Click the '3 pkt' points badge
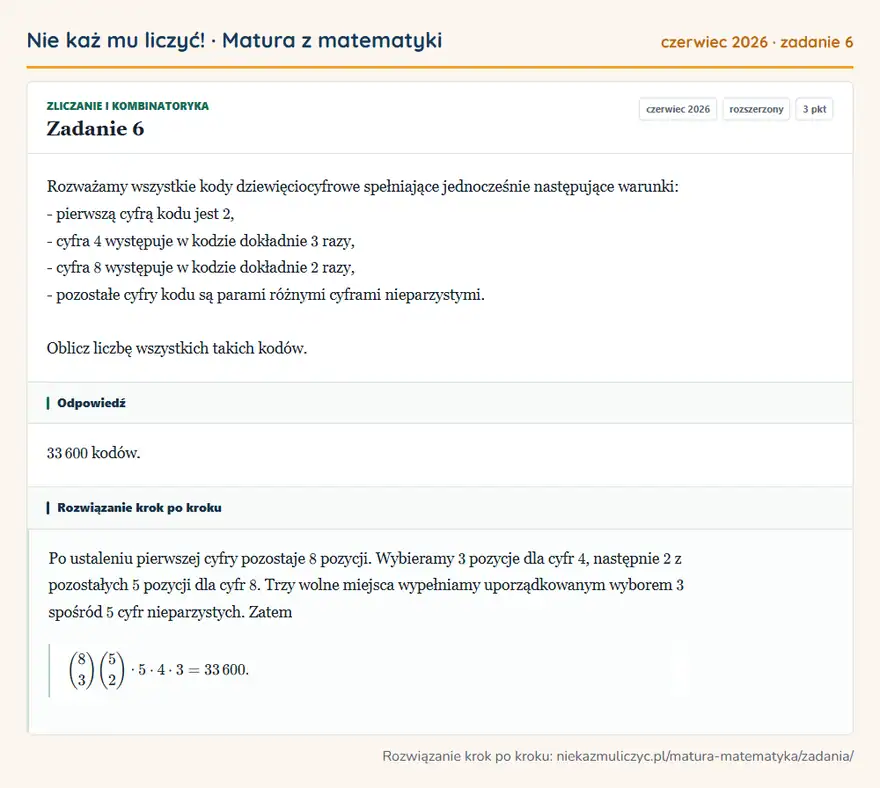880x788 pixels. tap(814, 109)
